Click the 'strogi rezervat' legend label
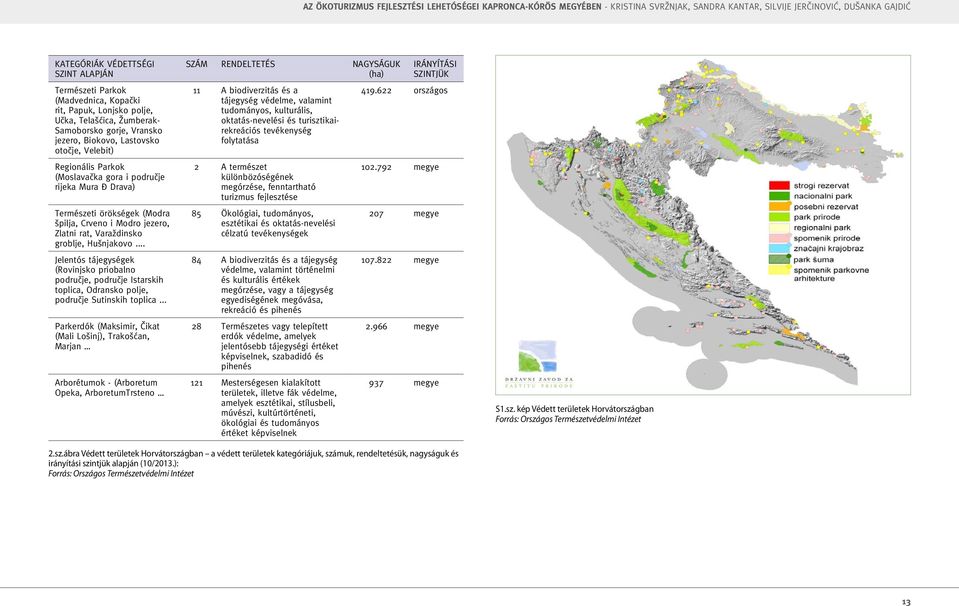This screenshot has width=959, height=606. pyautogui.click(x=821, y=185)
